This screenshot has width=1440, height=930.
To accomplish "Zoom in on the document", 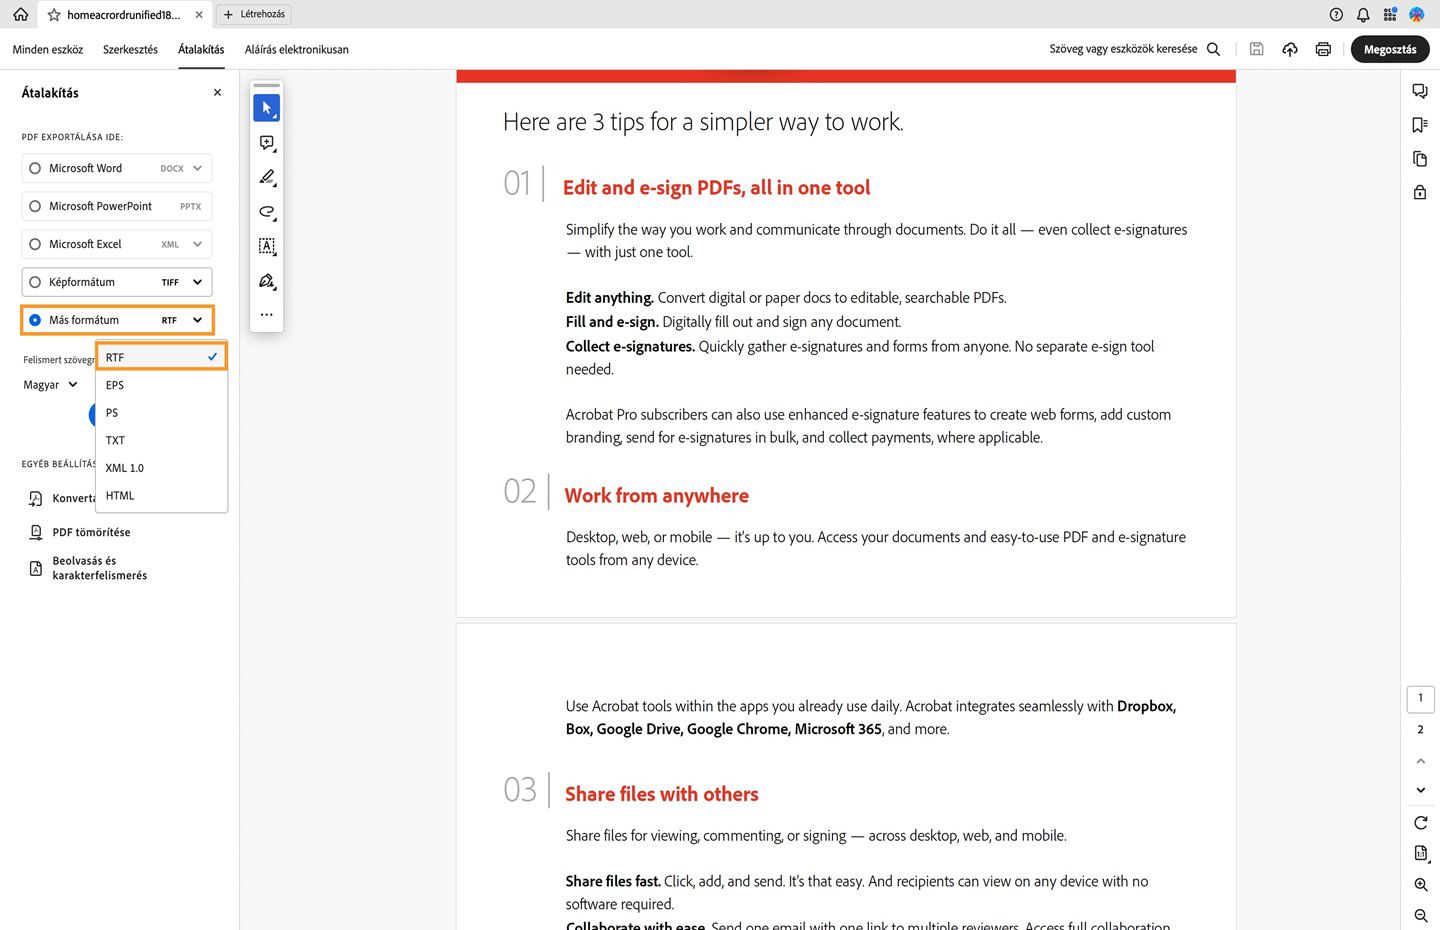I will click(x=1419, y=884).
